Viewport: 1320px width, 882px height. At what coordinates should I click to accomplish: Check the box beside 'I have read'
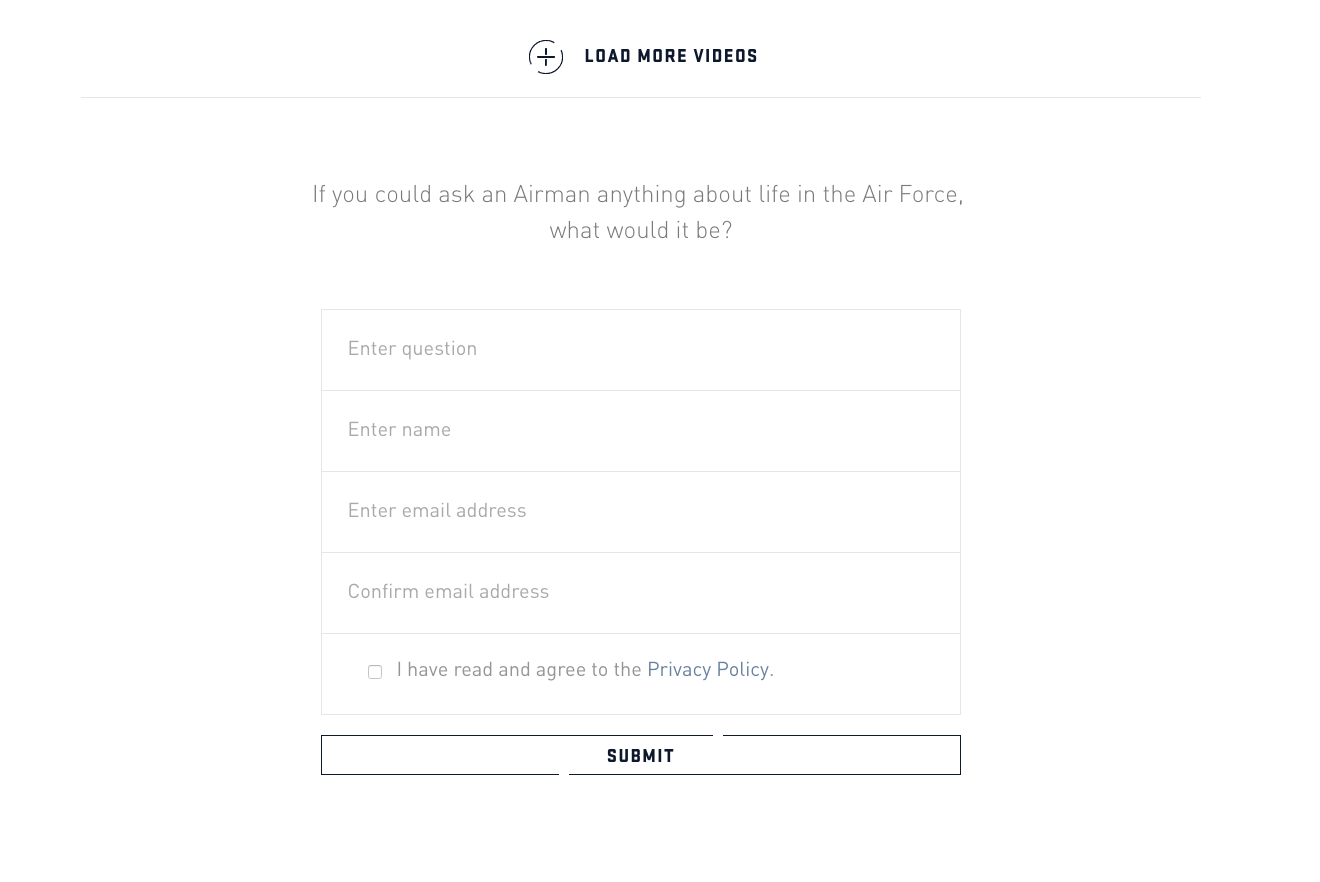pos(375,672)
